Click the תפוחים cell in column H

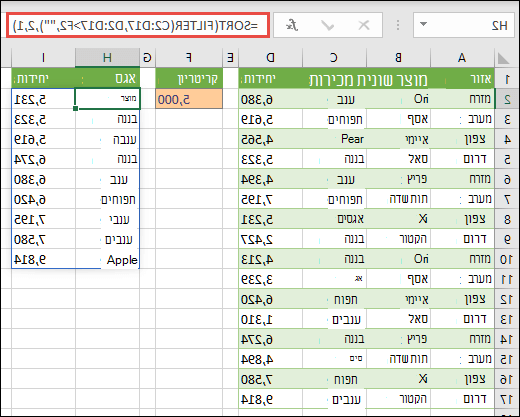click(x=107, y=199)
